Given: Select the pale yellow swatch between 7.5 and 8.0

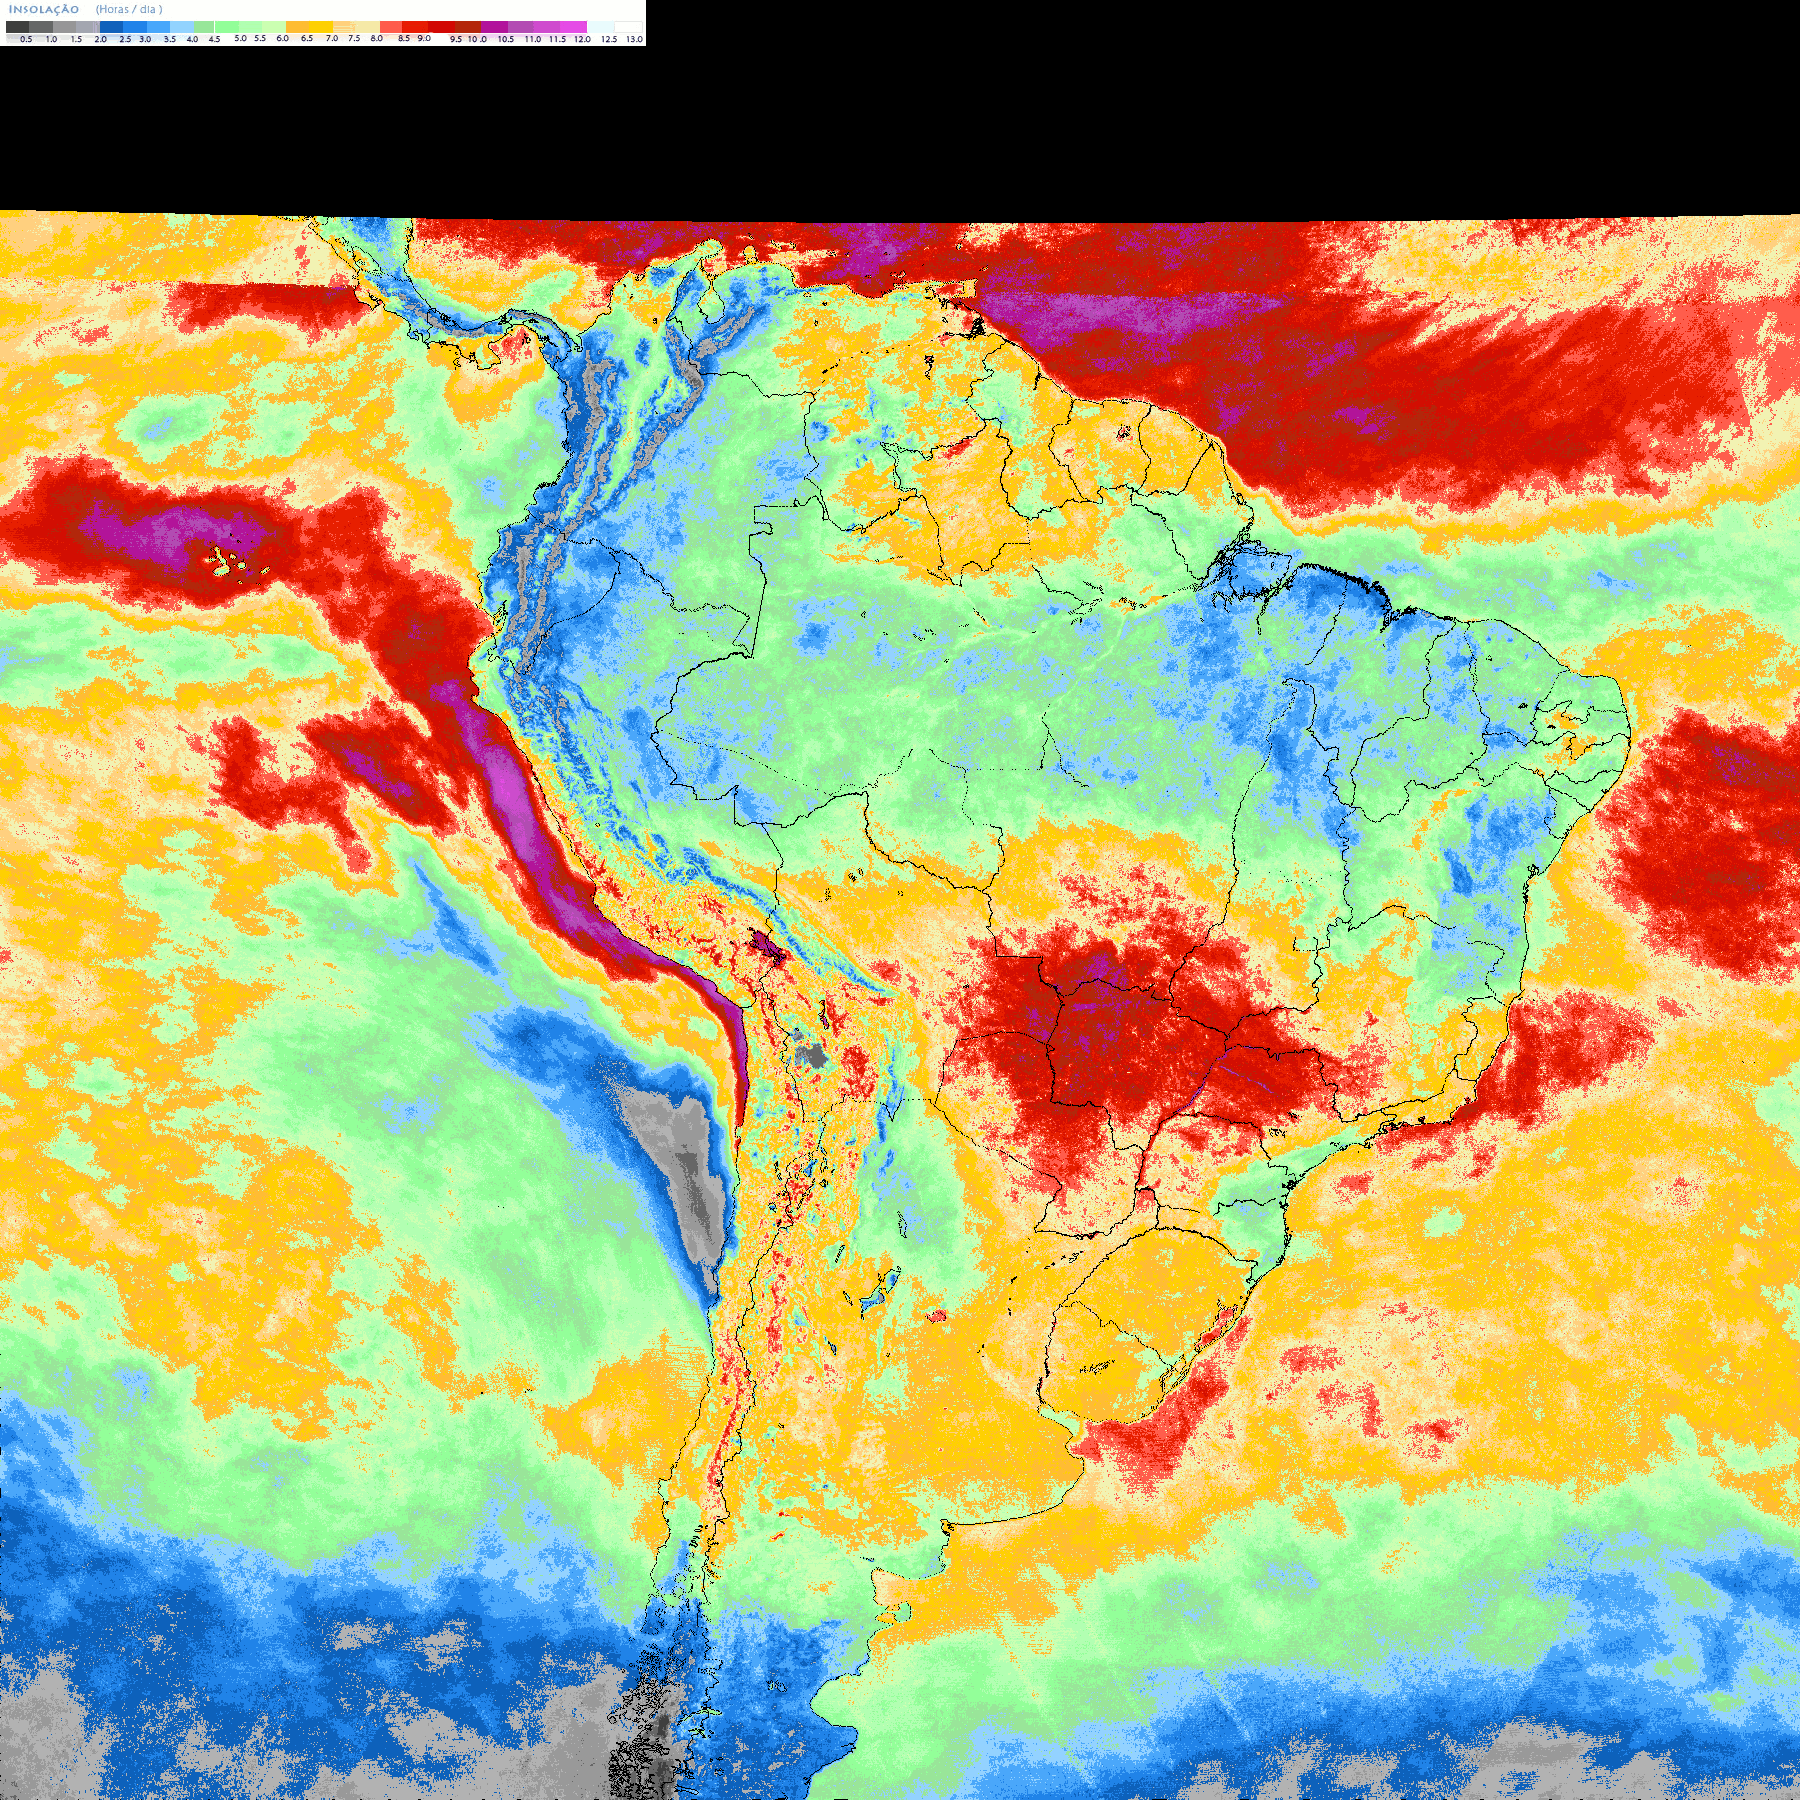Looking at the screenshot, I should point(367,27).
